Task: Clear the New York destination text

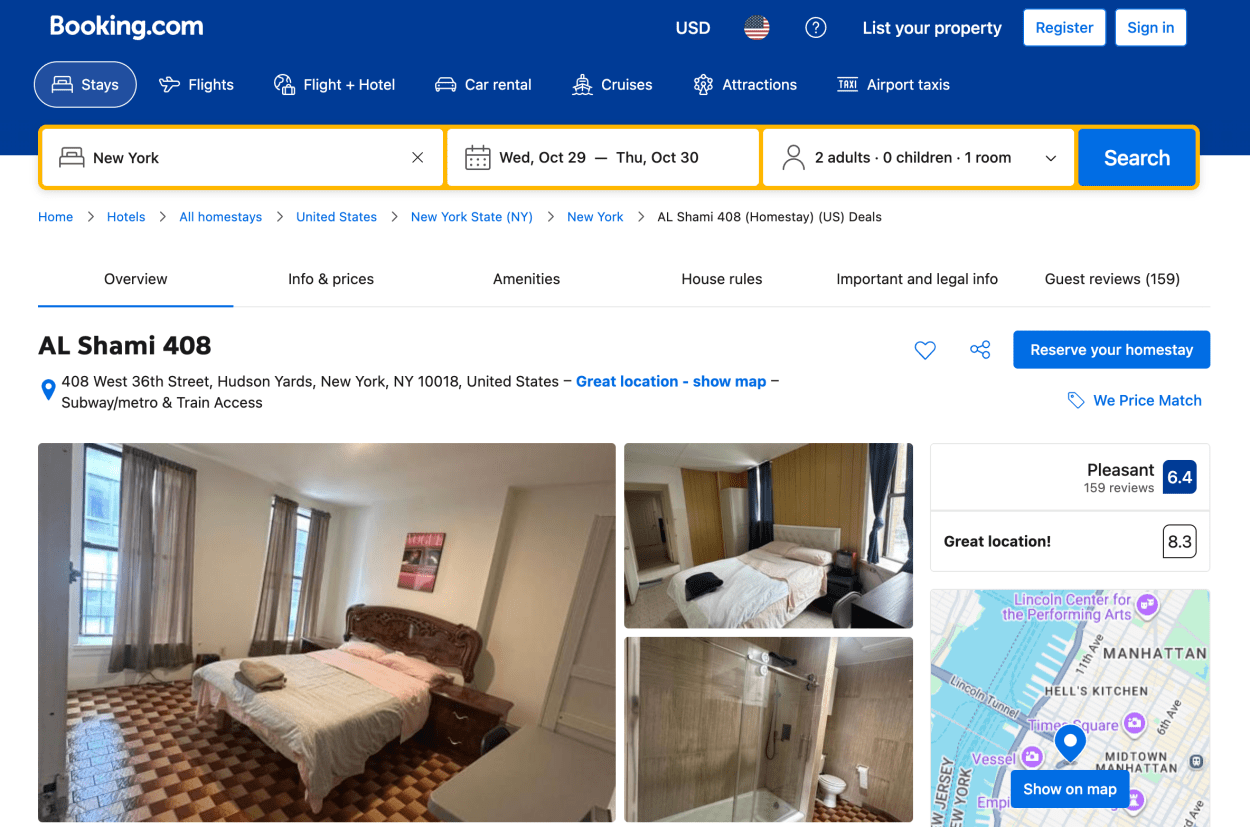Action: 418,158
